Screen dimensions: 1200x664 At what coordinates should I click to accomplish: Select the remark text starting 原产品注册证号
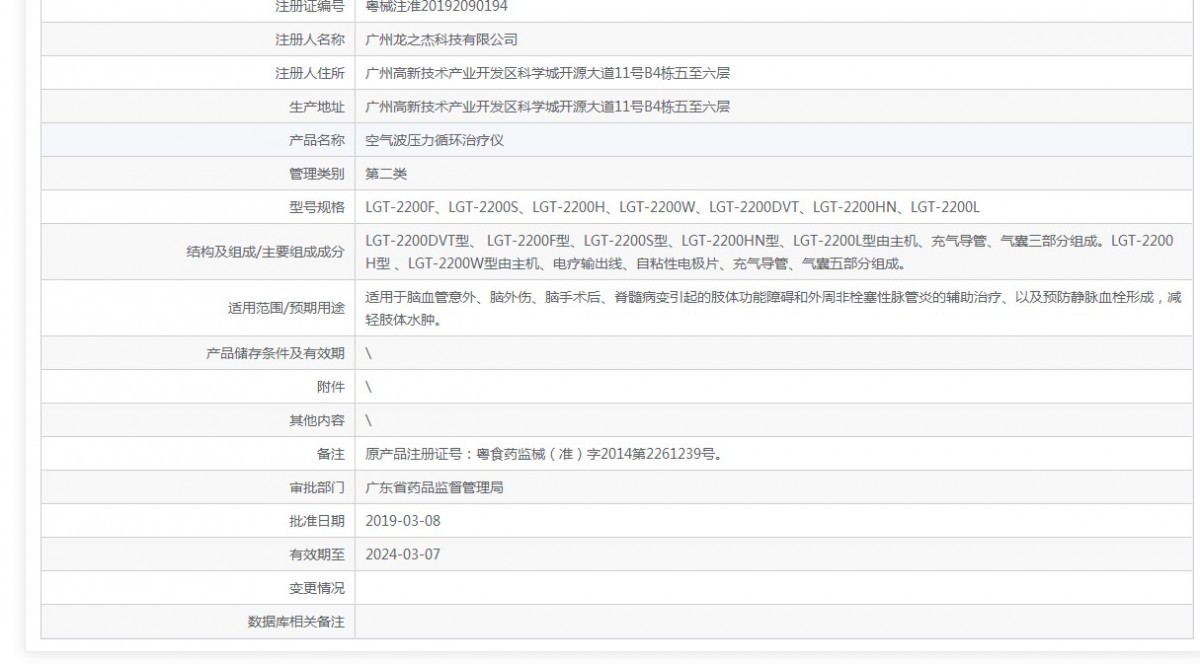point(543,454)
